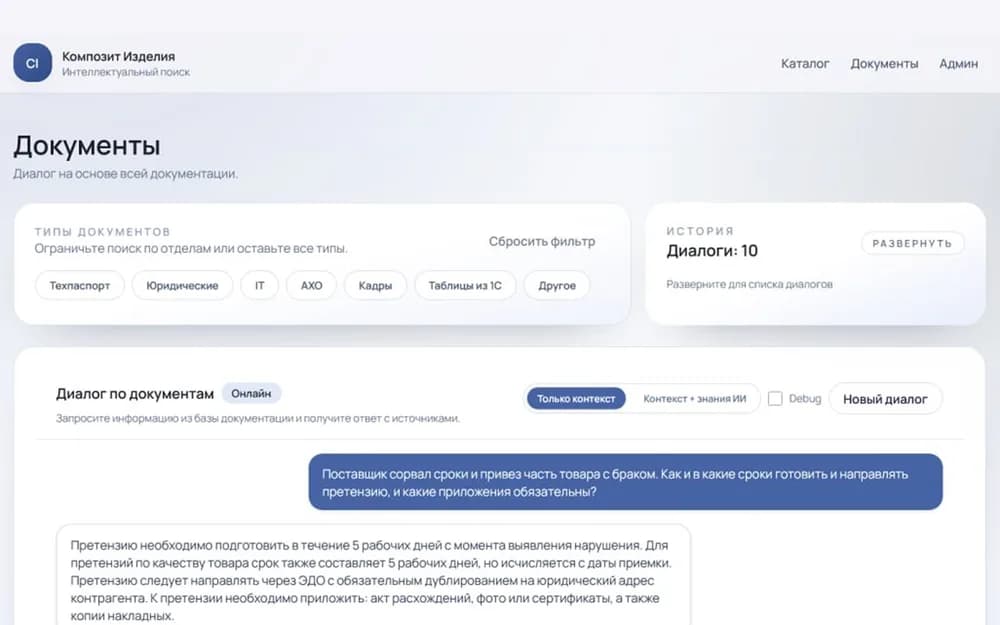
Task: Start a Новый диалог
Action: click(885, 399)
